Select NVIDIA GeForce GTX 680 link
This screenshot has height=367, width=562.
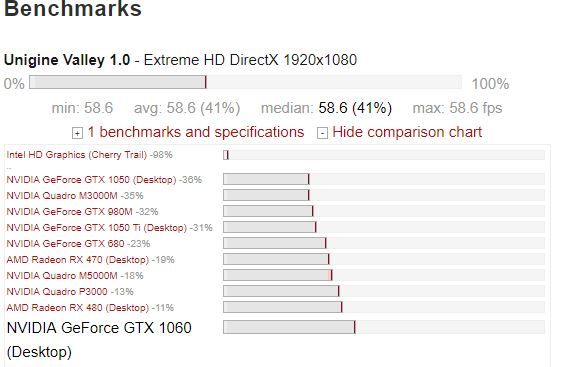66,244
